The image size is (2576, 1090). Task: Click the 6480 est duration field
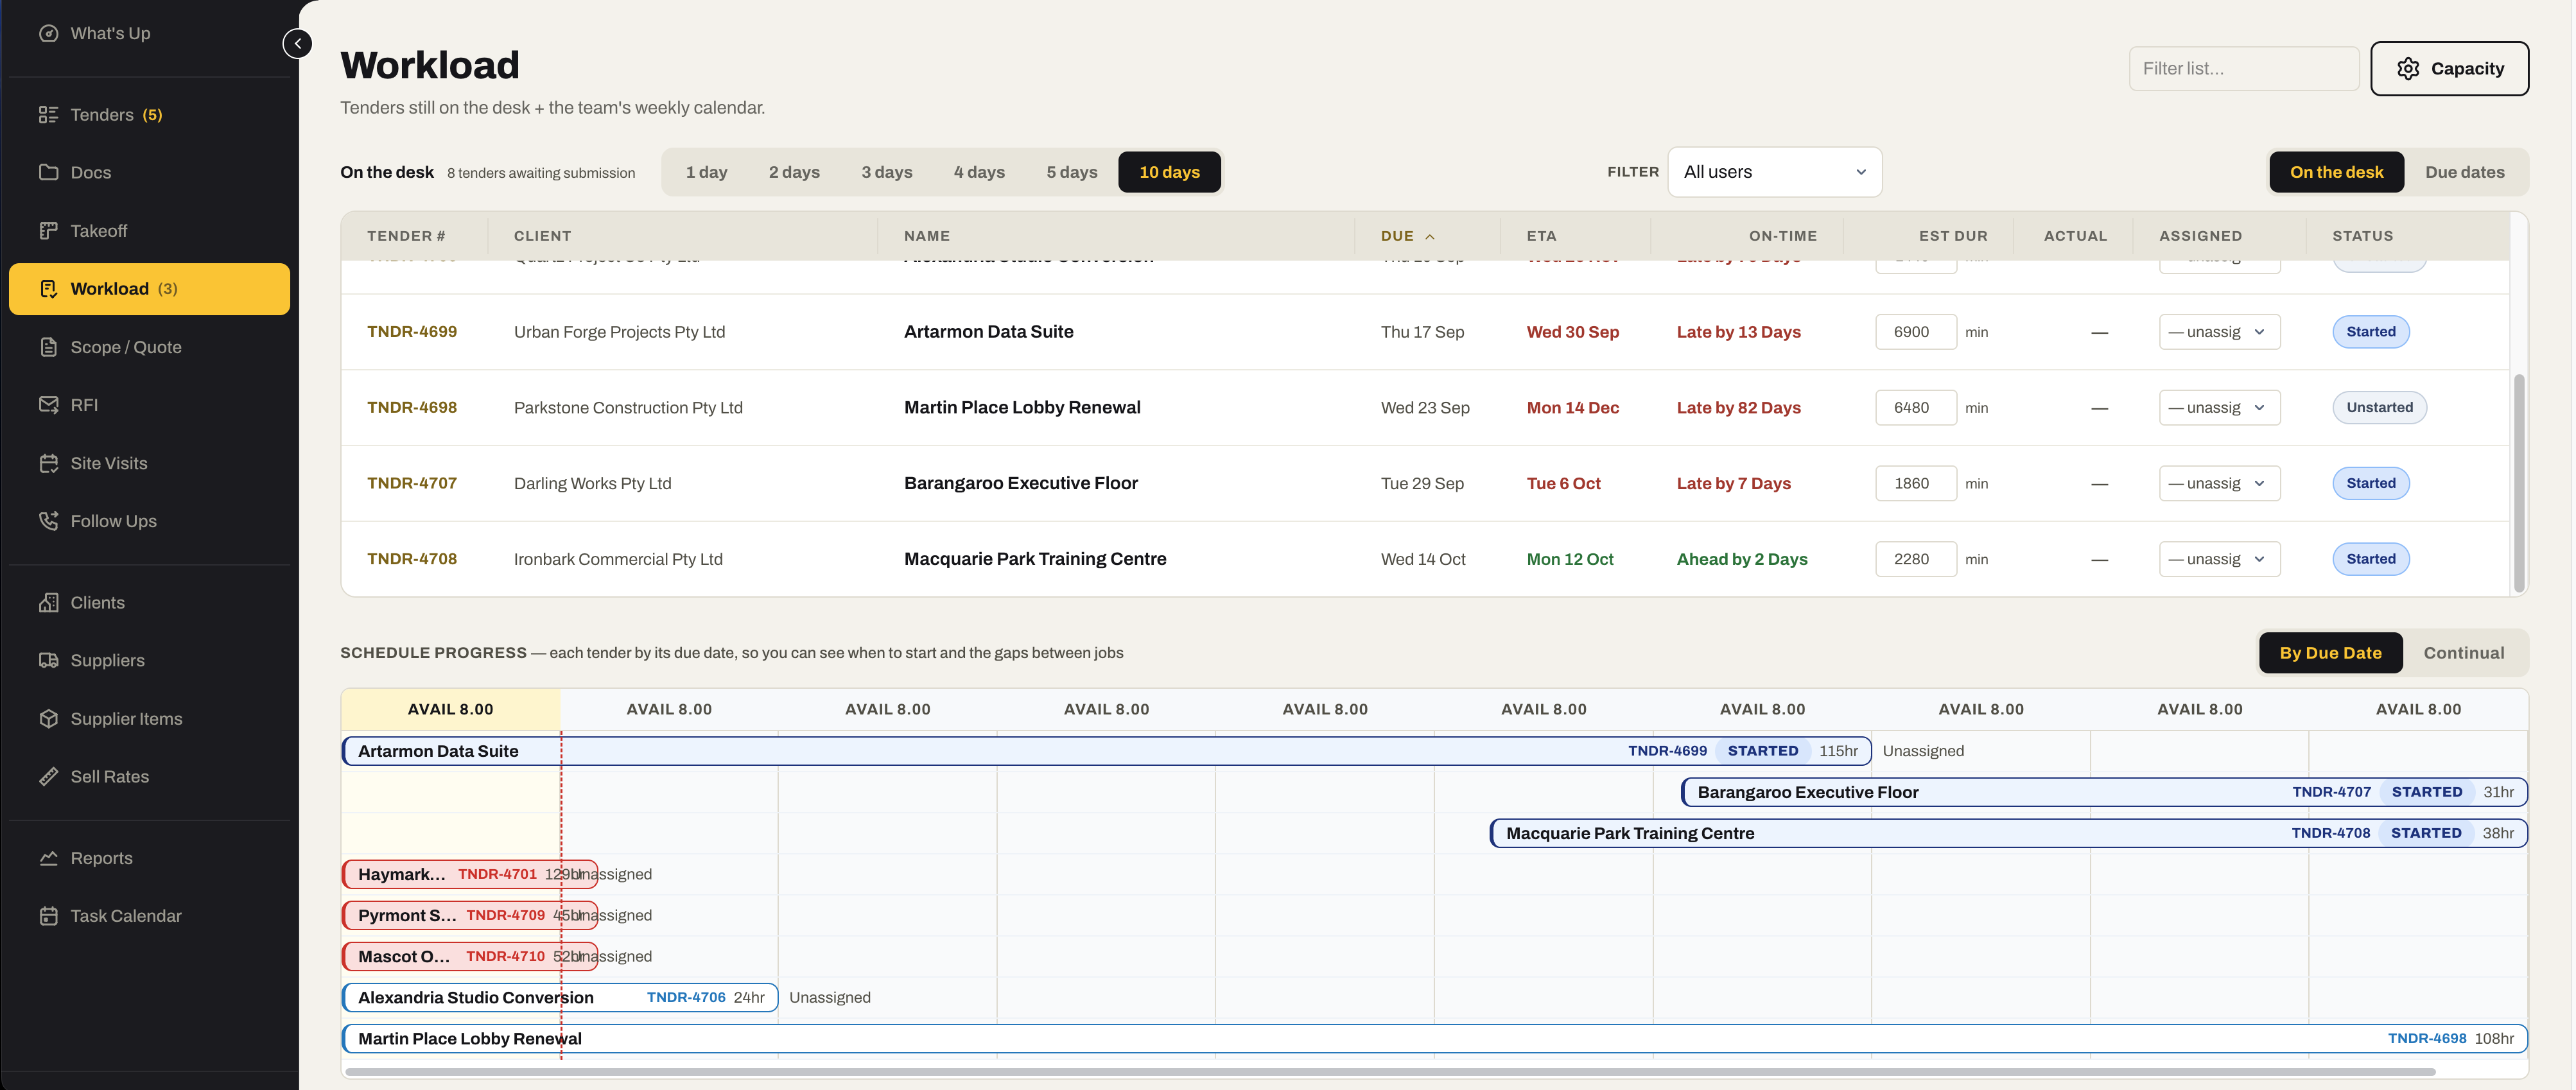(x=1915, y=408)
